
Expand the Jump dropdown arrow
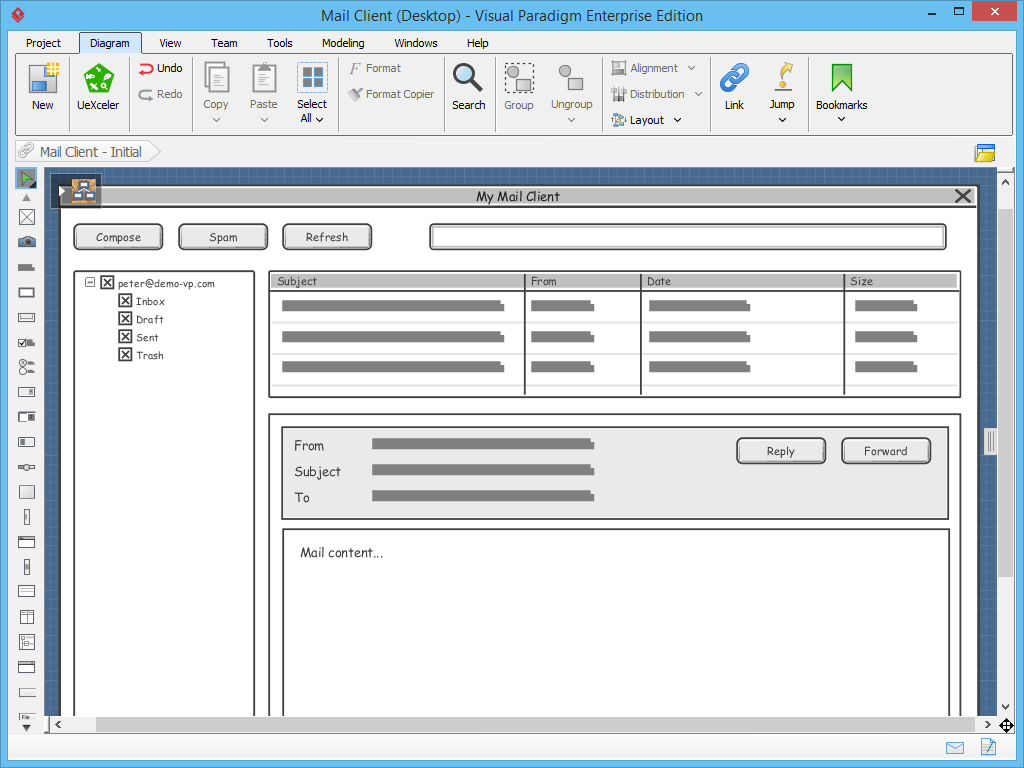click(782, 120)
